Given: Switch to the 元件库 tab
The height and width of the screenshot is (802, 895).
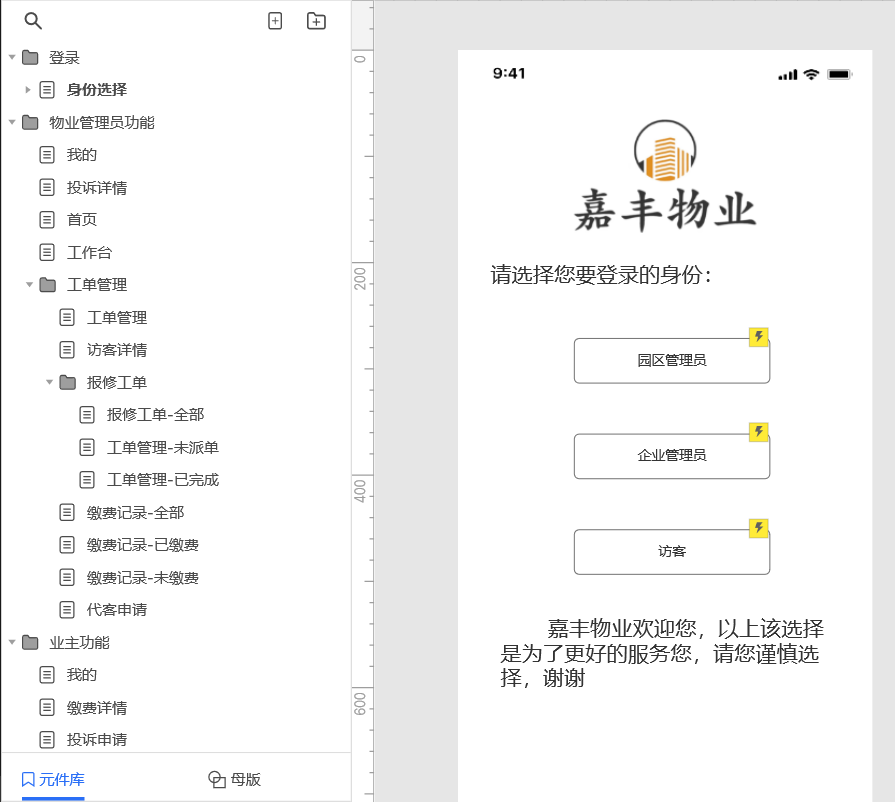Looking at the screenshot, I should coord(53,779).
